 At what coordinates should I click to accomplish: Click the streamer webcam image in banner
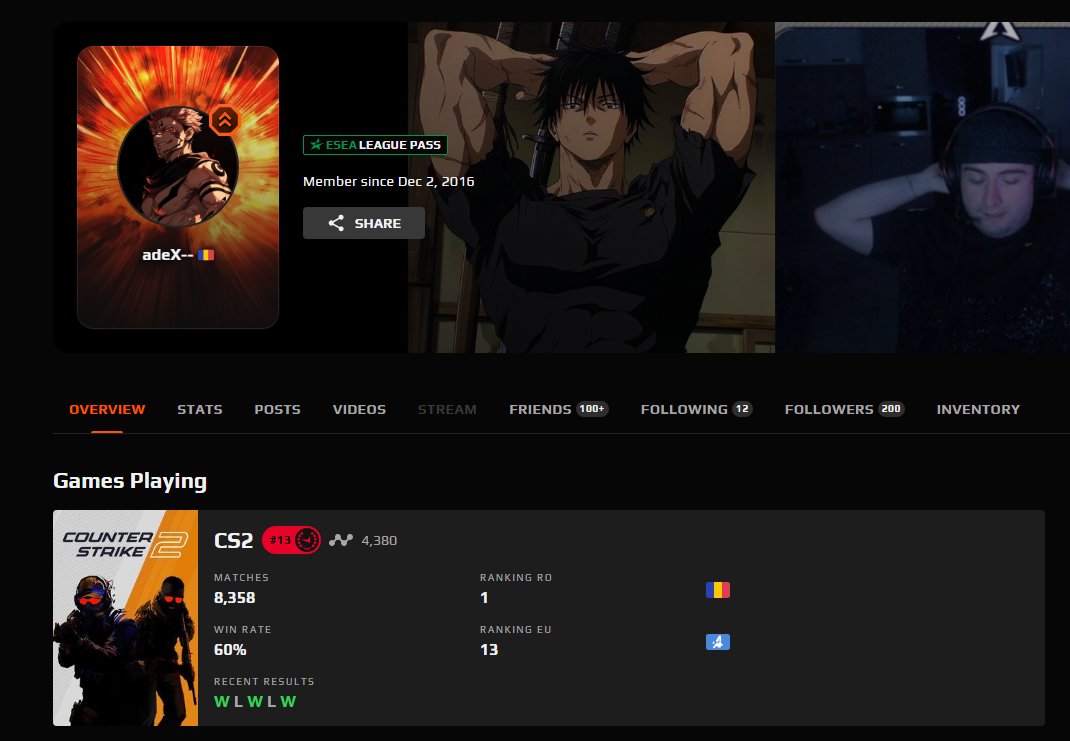point(923,188)
